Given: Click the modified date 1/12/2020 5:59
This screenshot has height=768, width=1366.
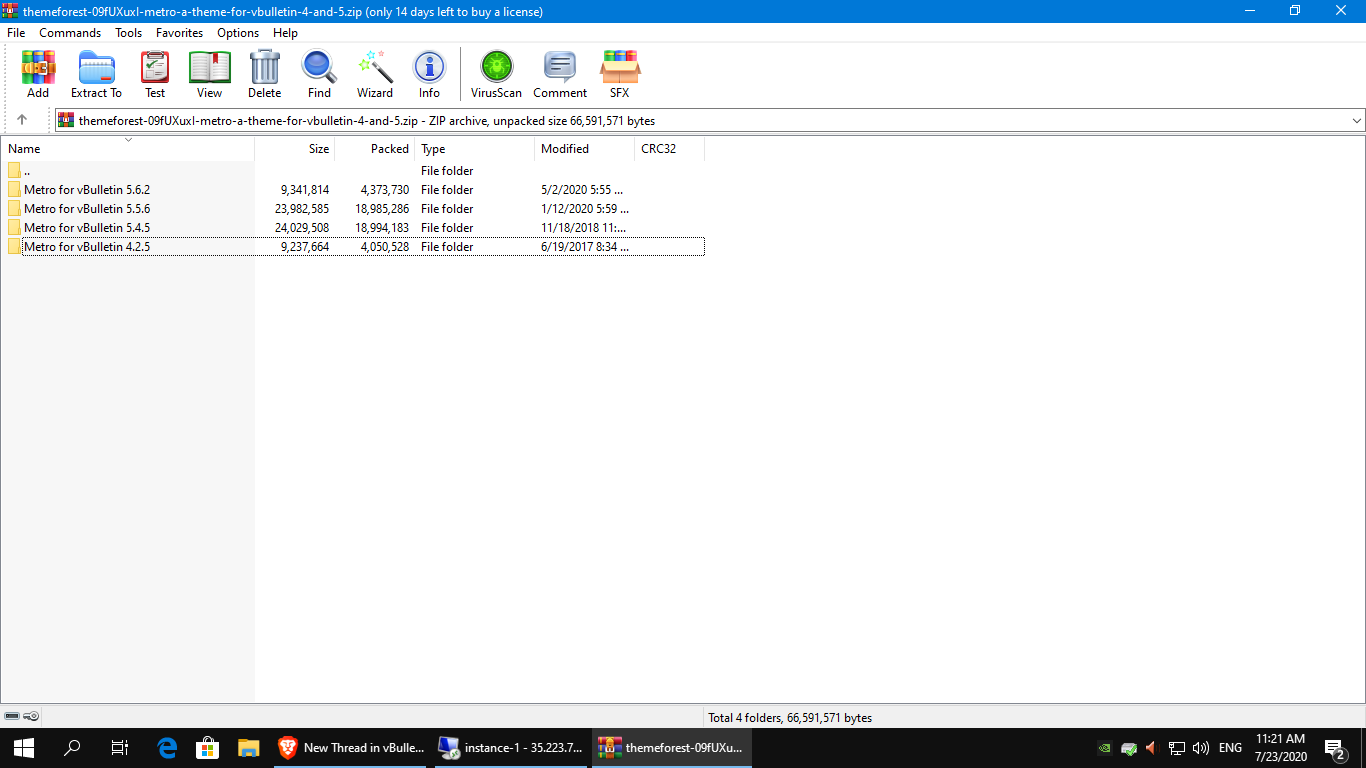Looking at the screenshot, I should [585, 209].
